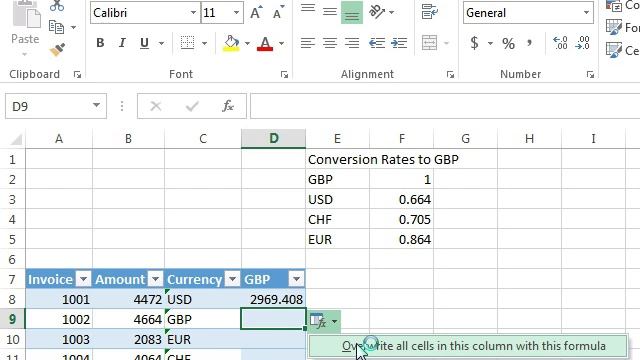
Task: Align text right icon
Action: 352,43
